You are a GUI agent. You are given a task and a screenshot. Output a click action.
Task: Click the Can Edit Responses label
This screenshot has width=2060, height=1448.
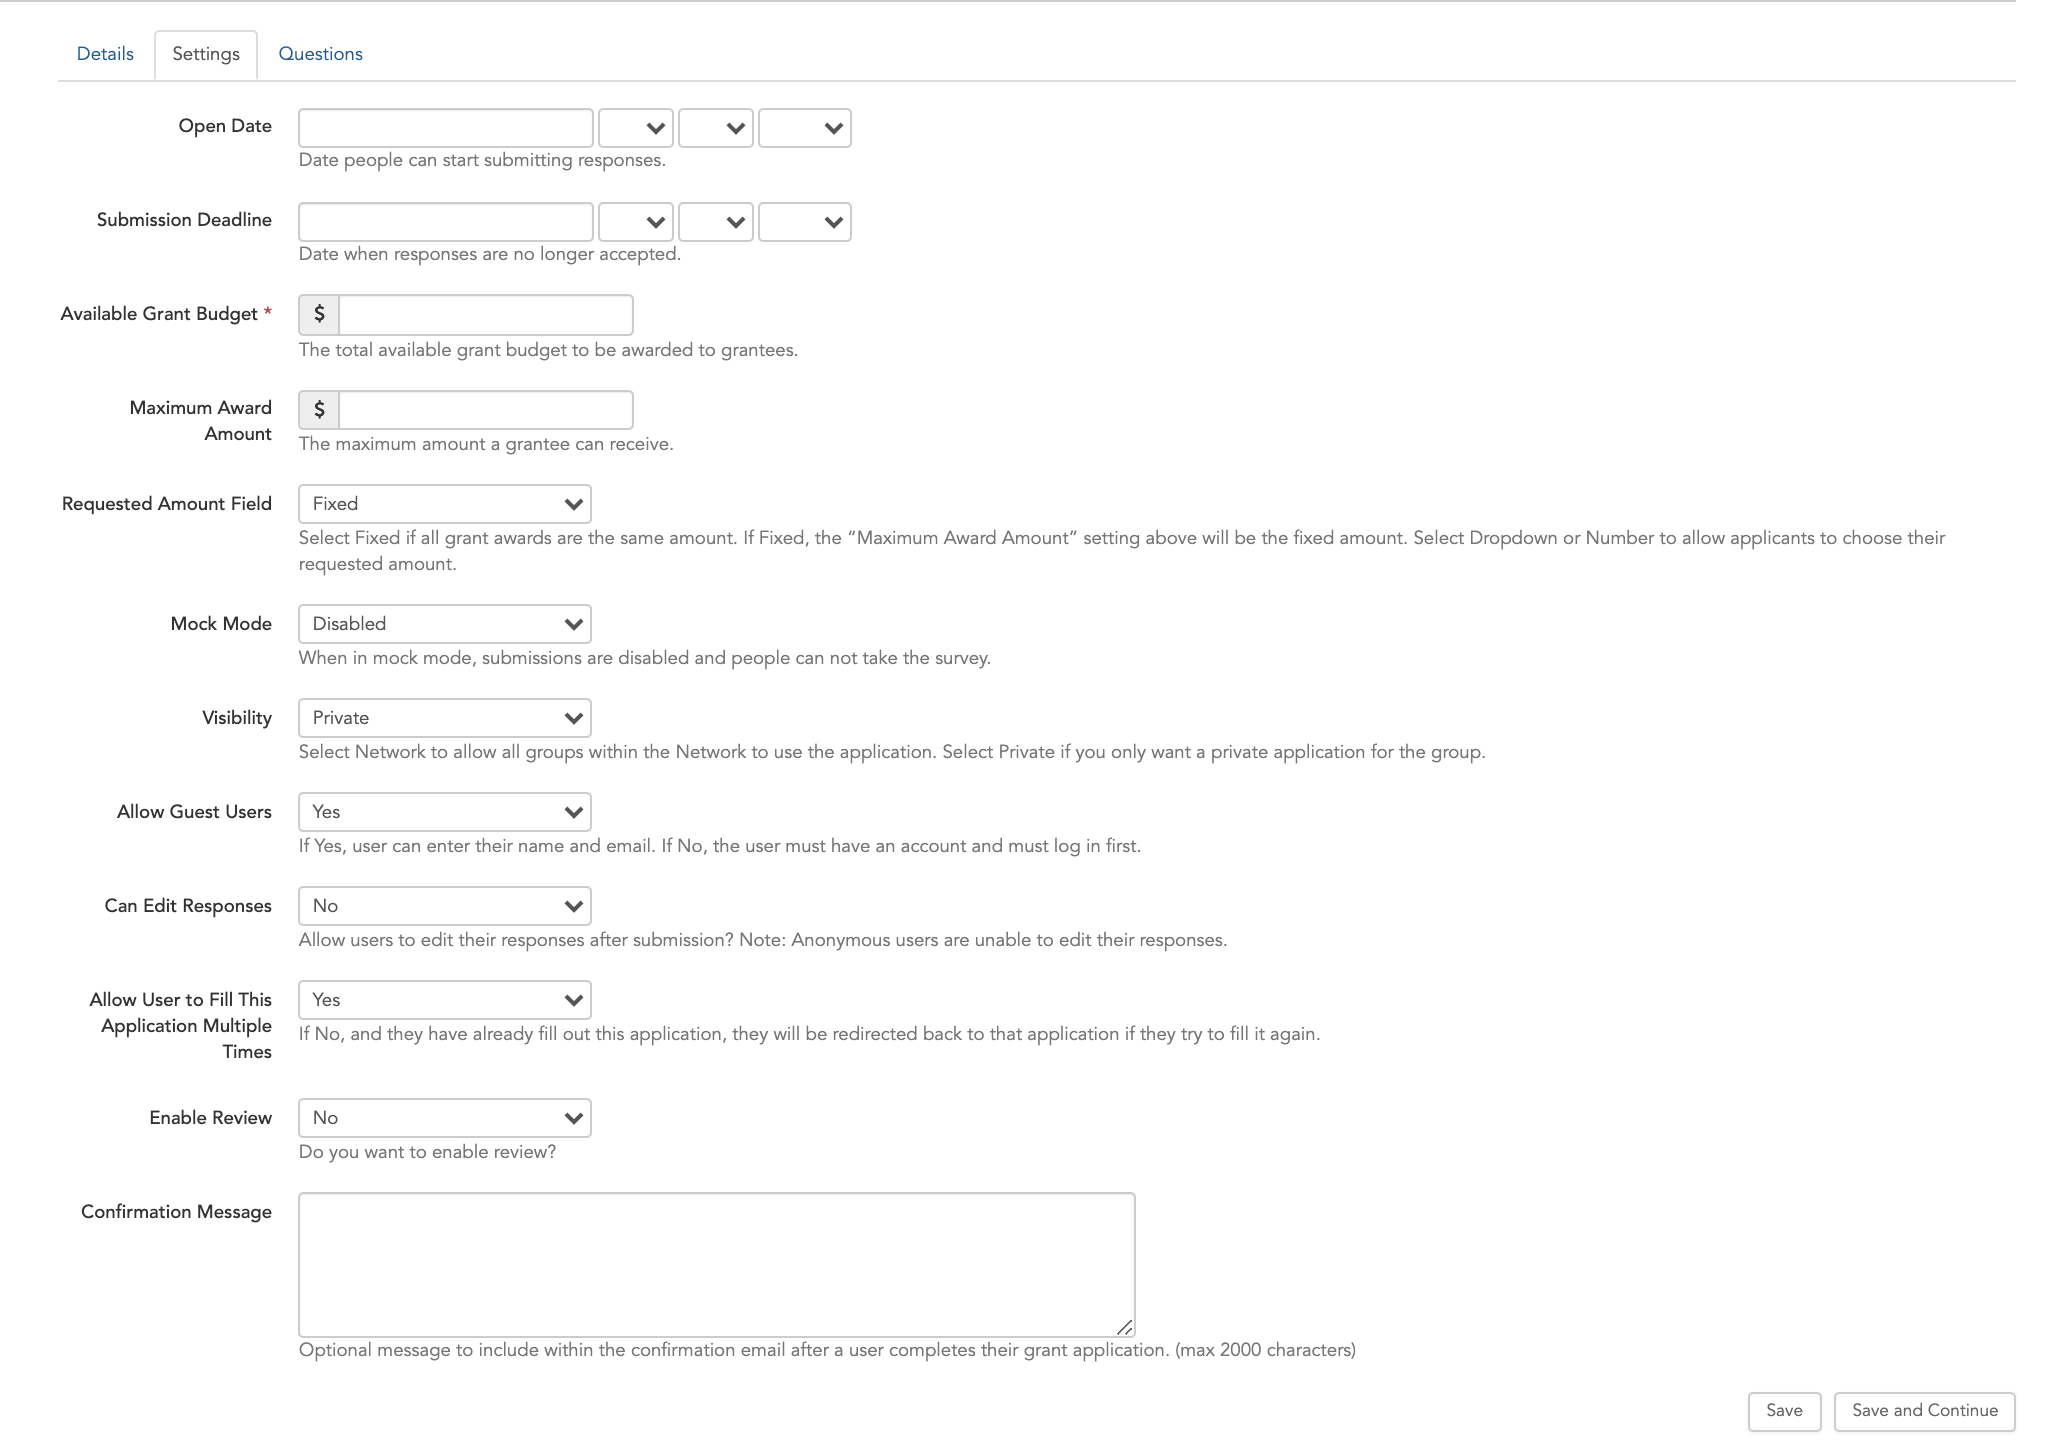point(188,906)
